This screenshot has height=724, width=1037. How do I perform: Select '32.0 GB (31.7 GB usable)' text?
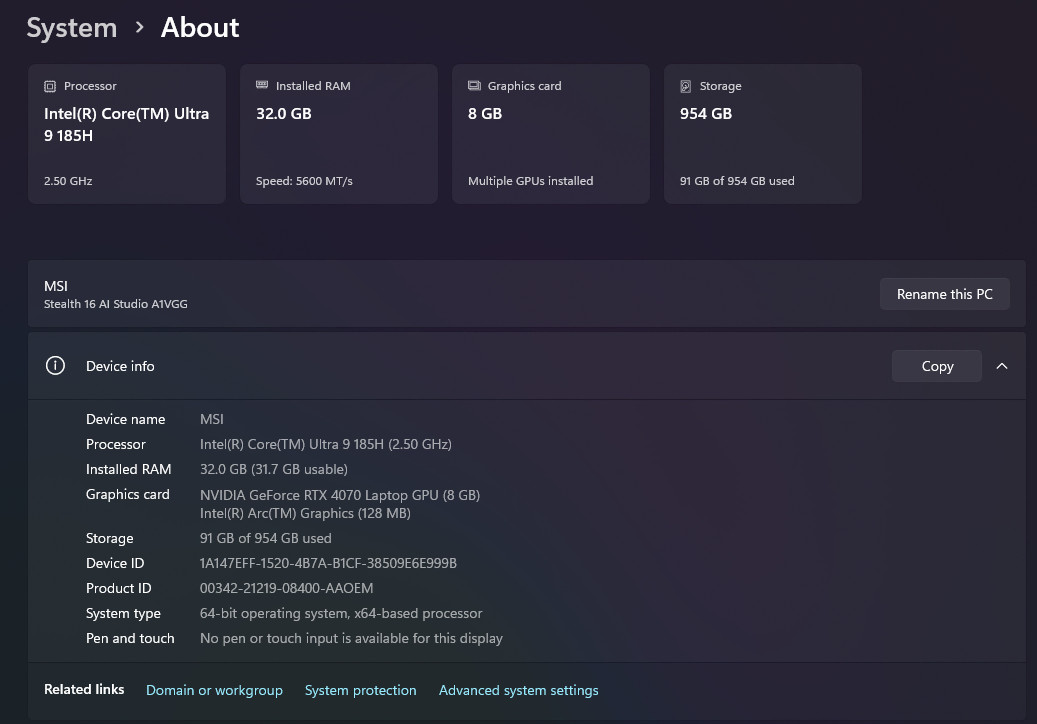274,469
